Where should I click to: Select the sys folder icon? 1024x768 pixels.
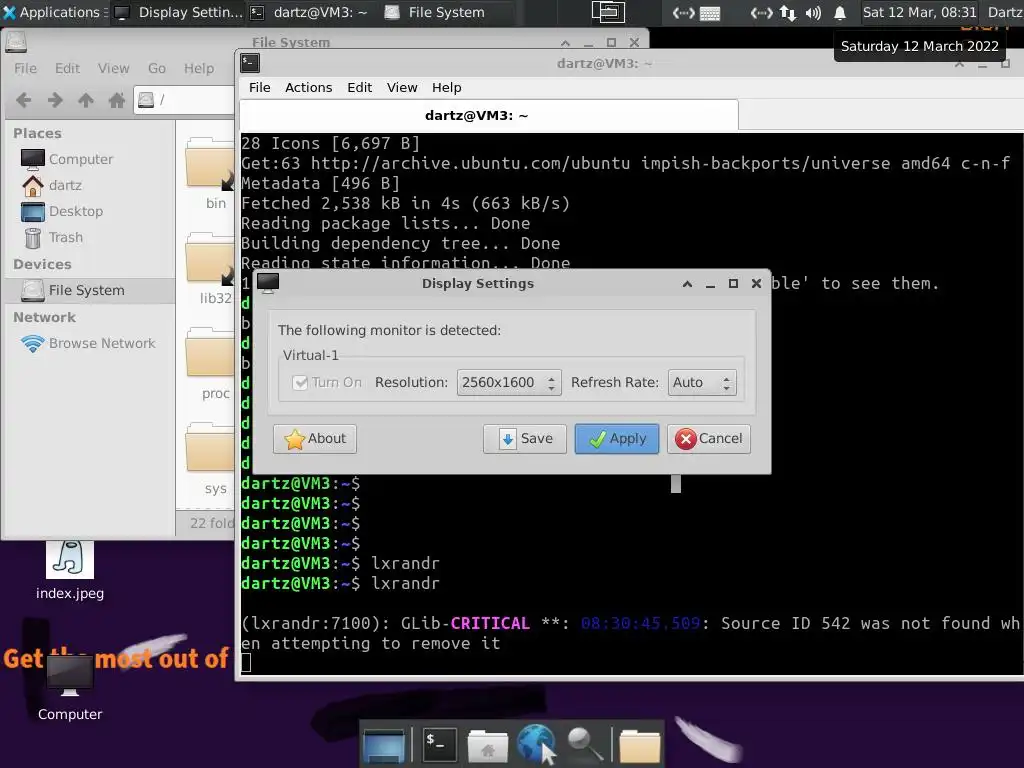(x=210, y=448)
